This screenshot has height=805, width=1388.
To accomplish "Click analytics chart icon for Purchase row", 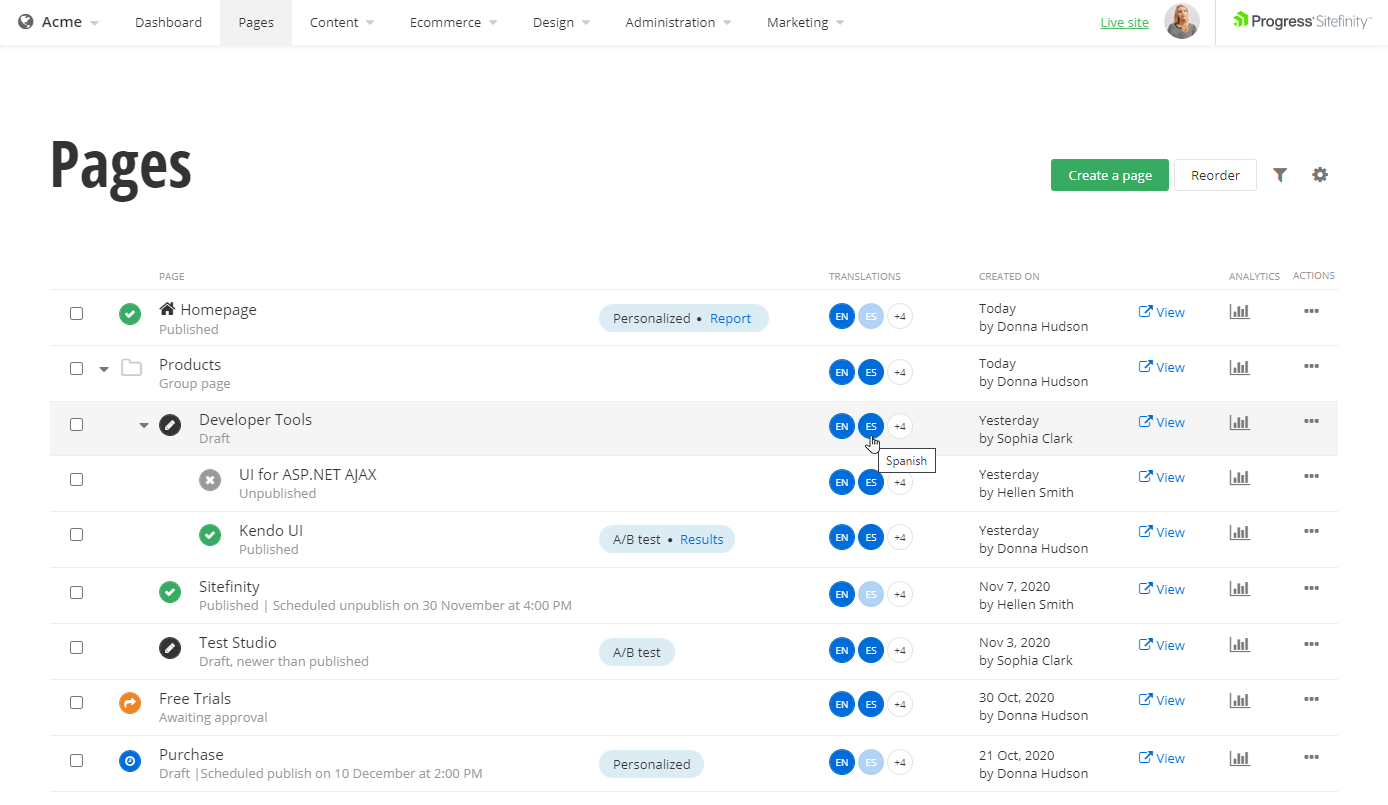I will (x=1239, y=758).
